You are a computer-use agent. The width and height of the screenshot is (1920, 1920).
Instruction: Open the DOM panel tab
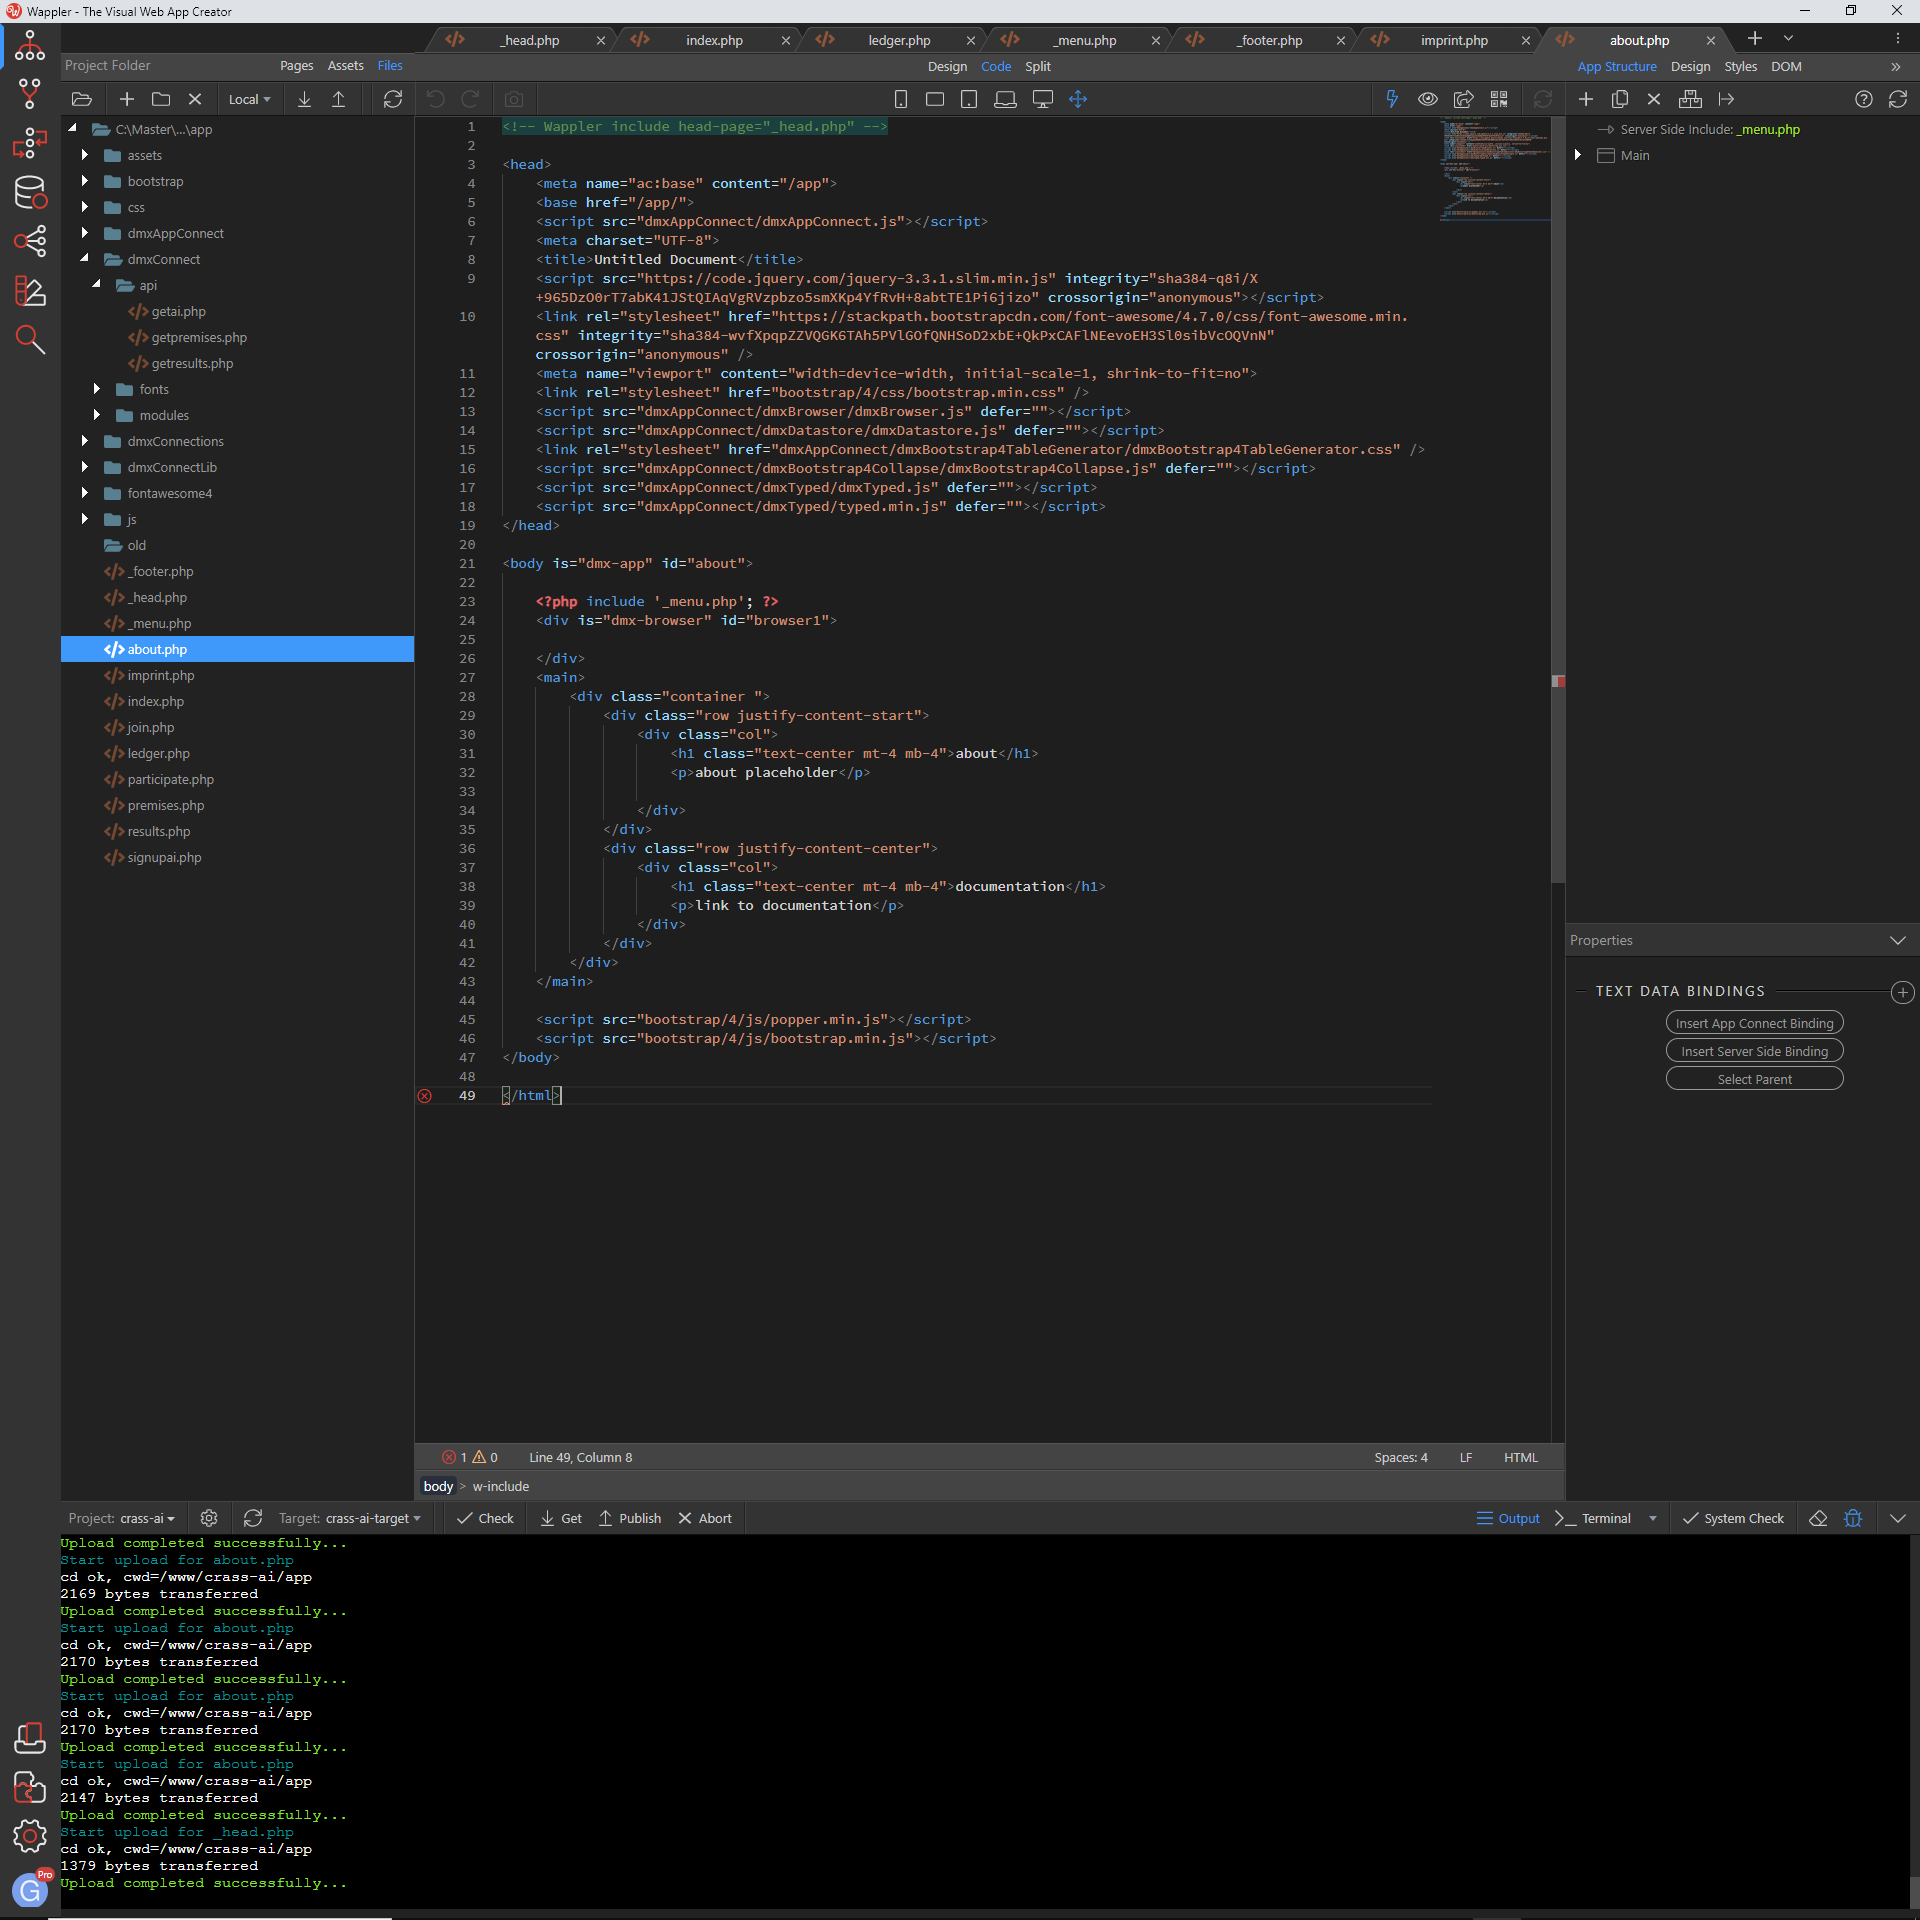pyautogui.click(x=1786, y=66)
